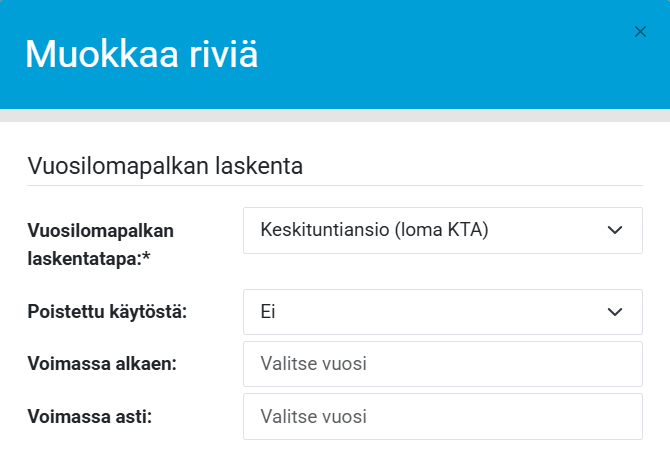Focus the Voimassa asti year field
Screen dimensions: 670x449
[442, 416]
